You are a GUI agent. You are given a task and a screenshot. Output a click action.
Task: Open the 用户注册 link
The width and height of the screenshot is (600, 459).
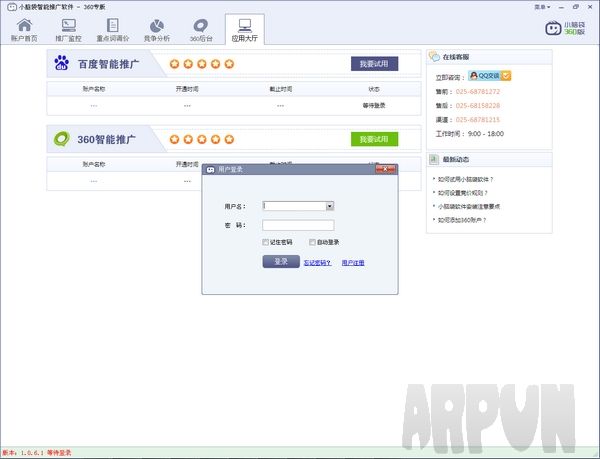353,262
